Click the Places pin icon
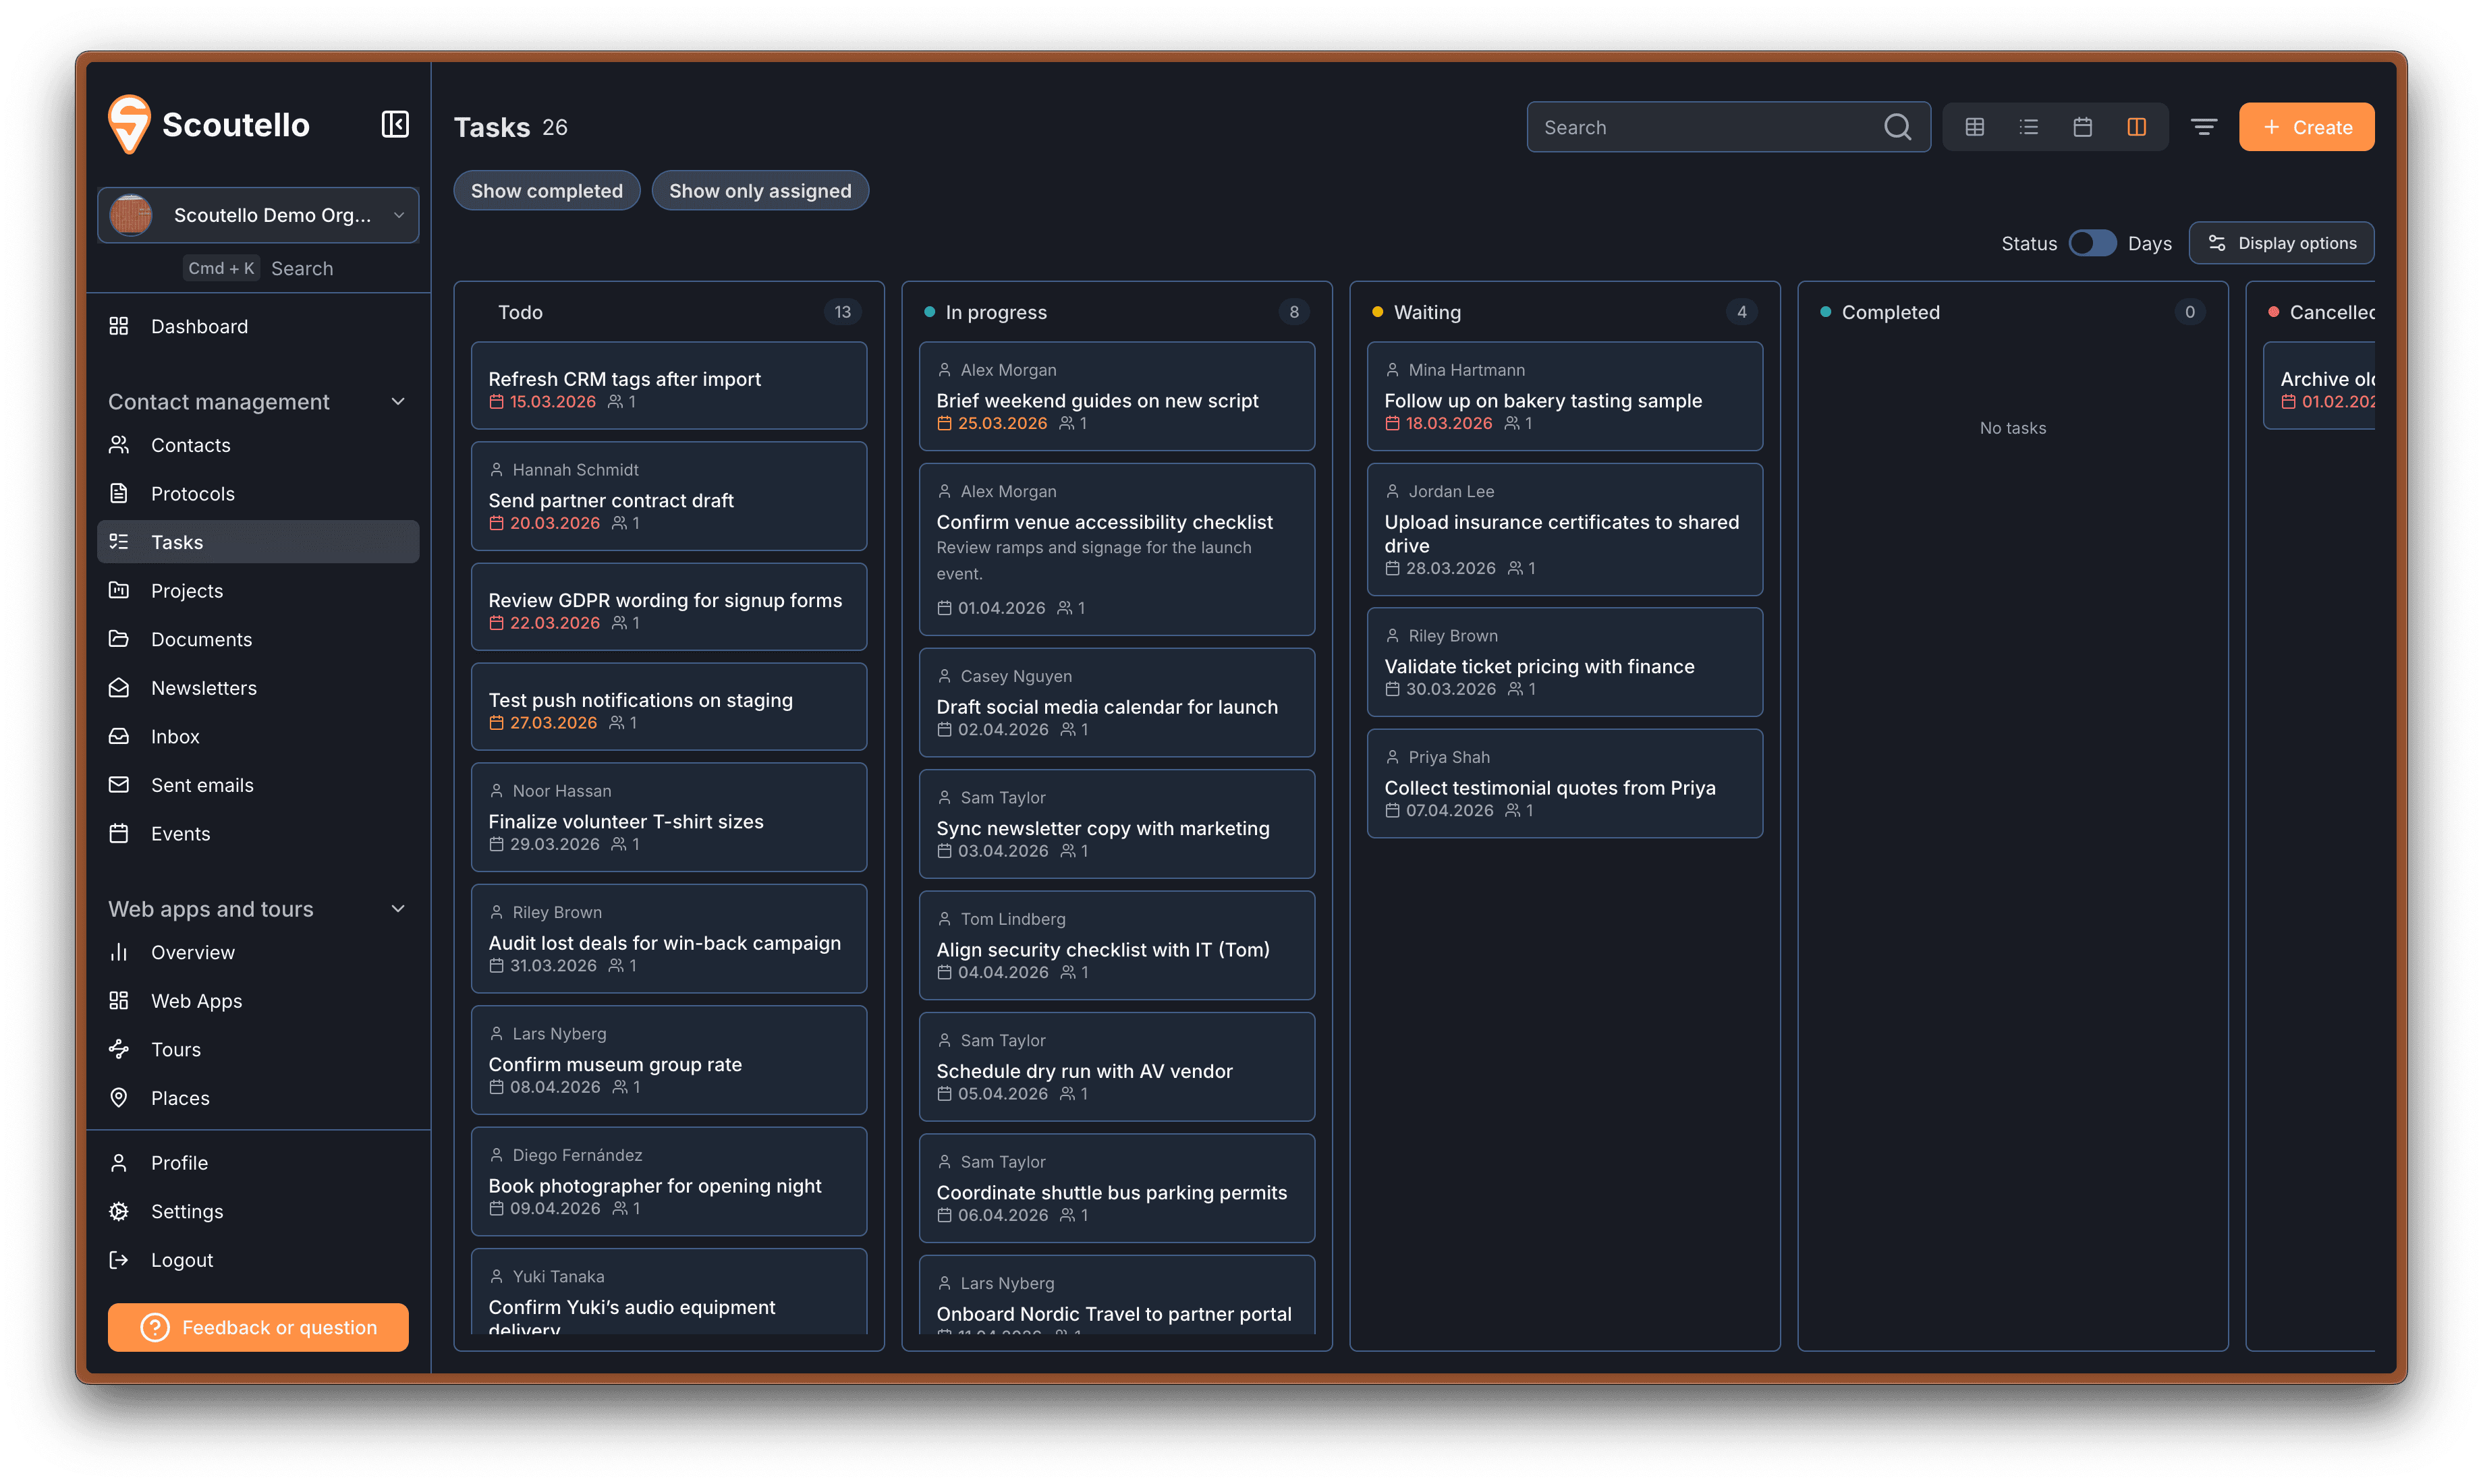 pos(119,1097)
